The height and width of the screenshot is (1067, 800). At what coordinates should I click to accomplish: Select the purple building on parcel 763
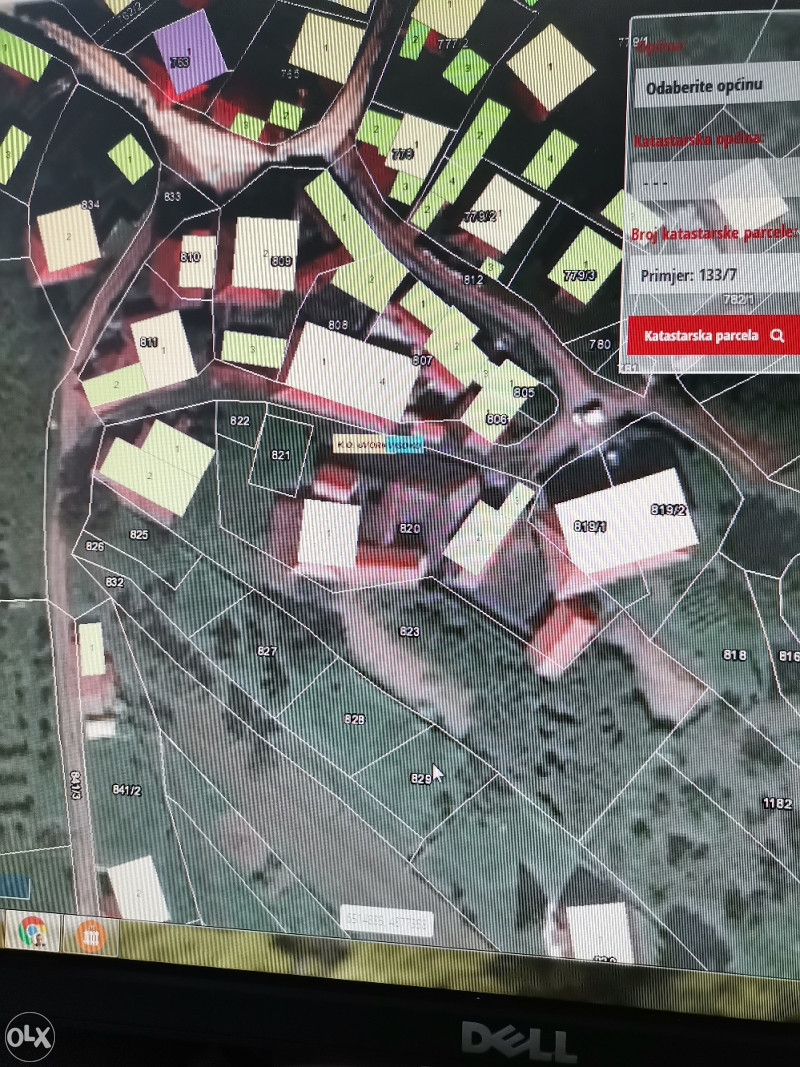point(188,52)
